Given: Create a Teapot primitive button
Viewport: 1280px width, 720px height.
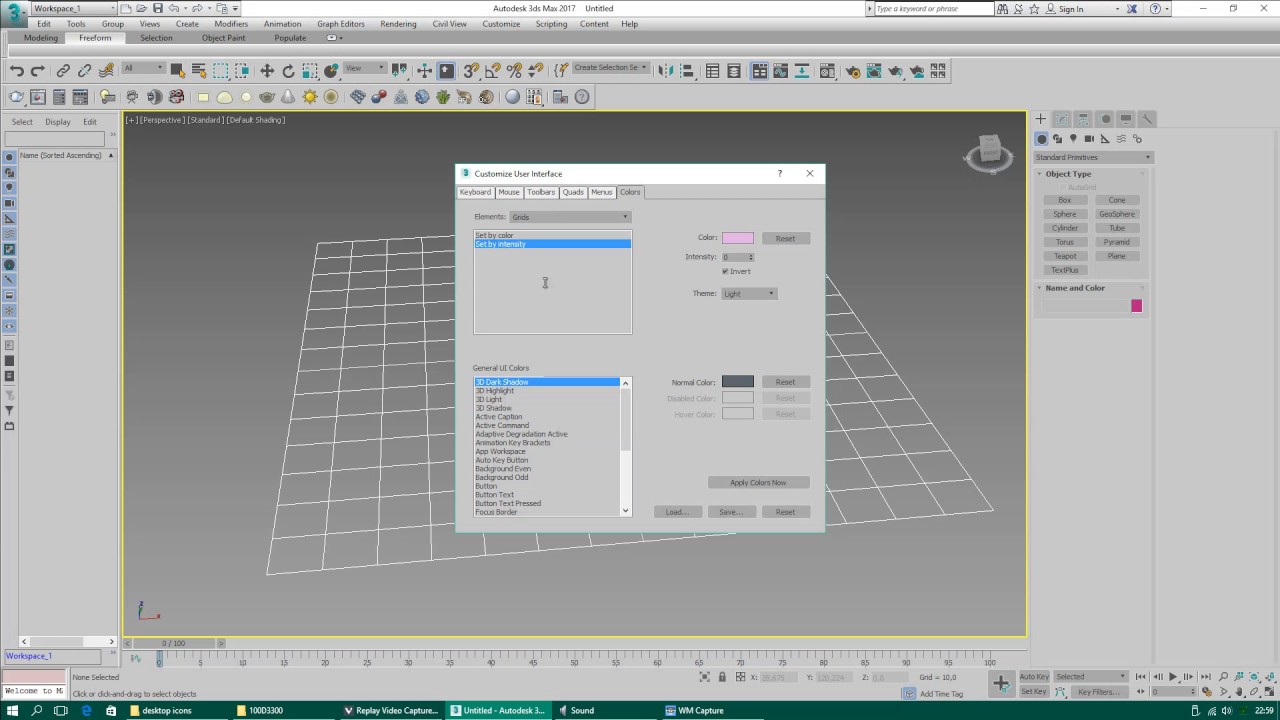Looking at the screenshot, I should (1065, 256).
